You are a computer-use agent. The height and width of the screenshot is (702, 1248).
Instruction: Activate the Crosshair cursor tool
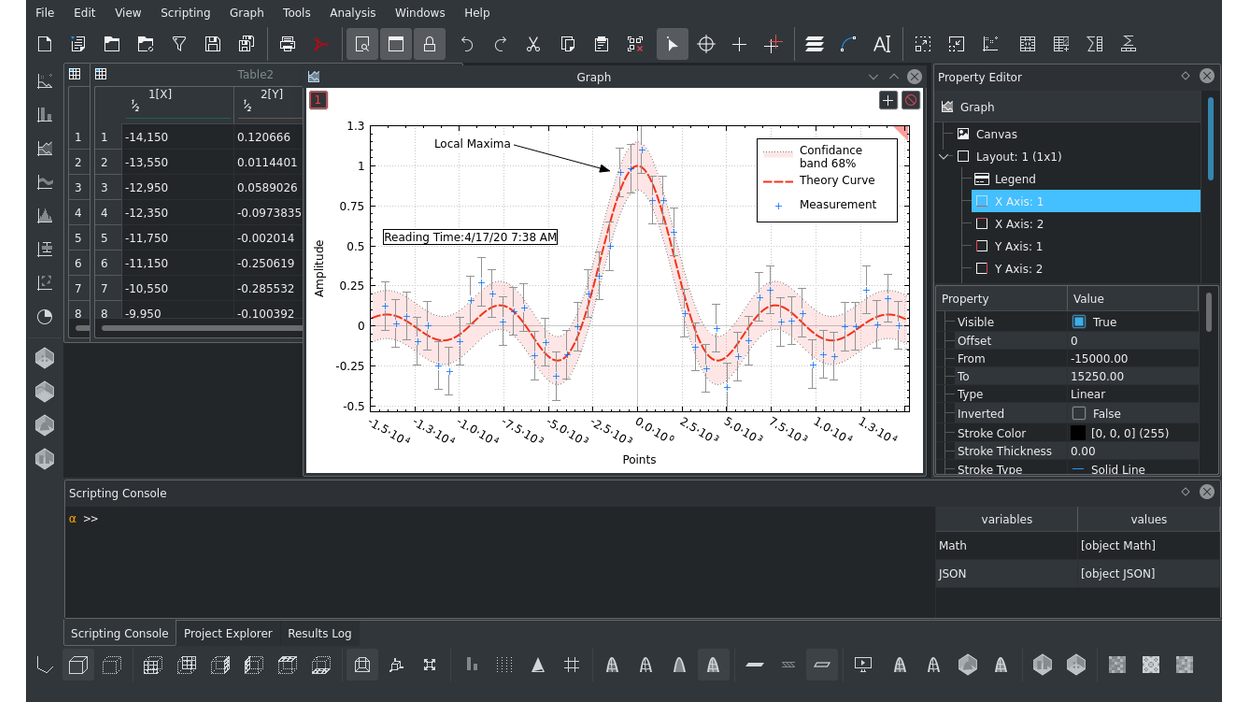pos(706,44)
